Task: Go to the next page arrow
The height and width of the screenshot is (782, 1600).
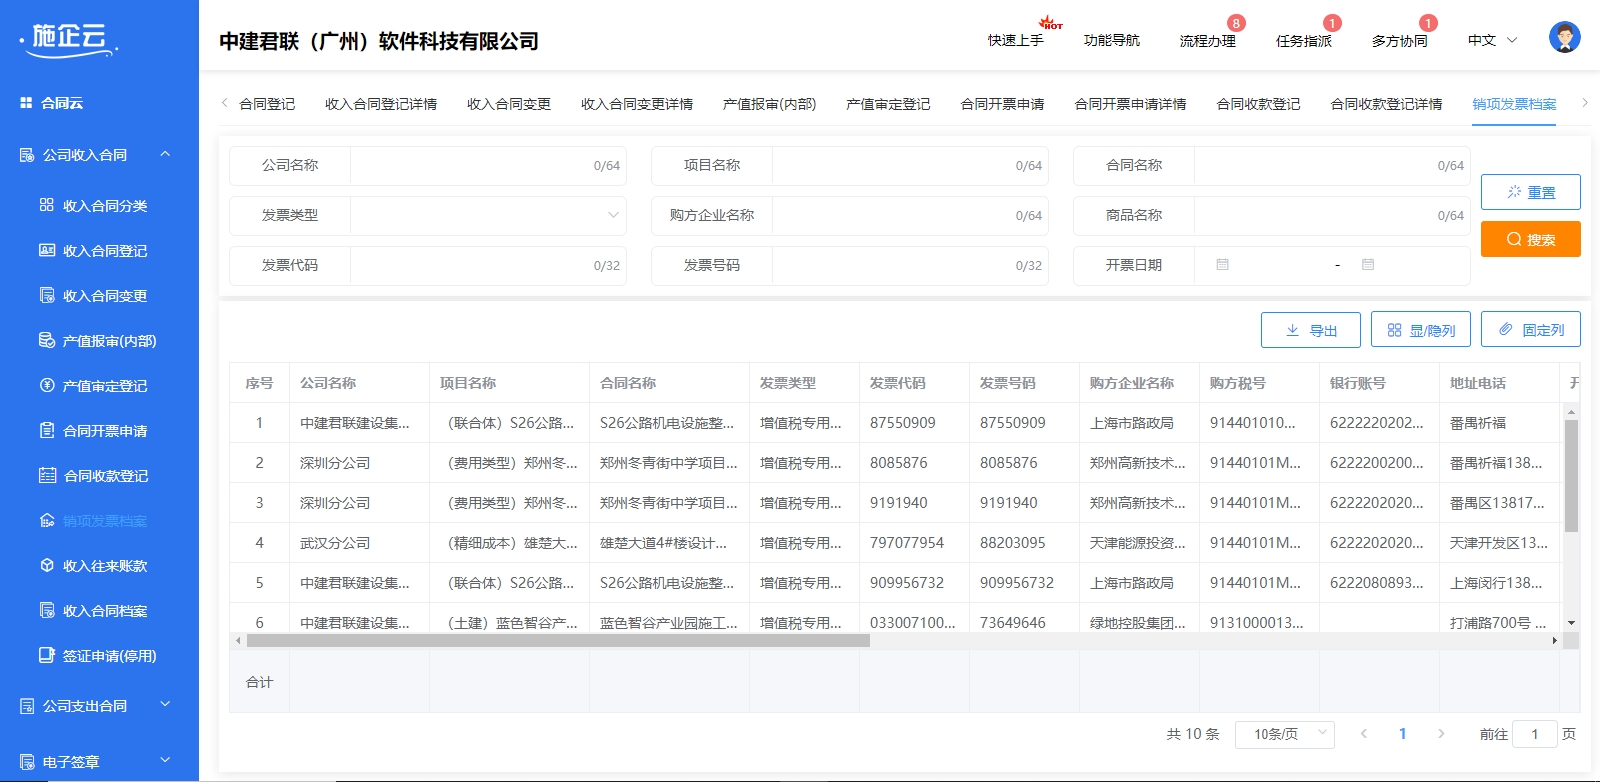Action: (x=1441, y=734)
